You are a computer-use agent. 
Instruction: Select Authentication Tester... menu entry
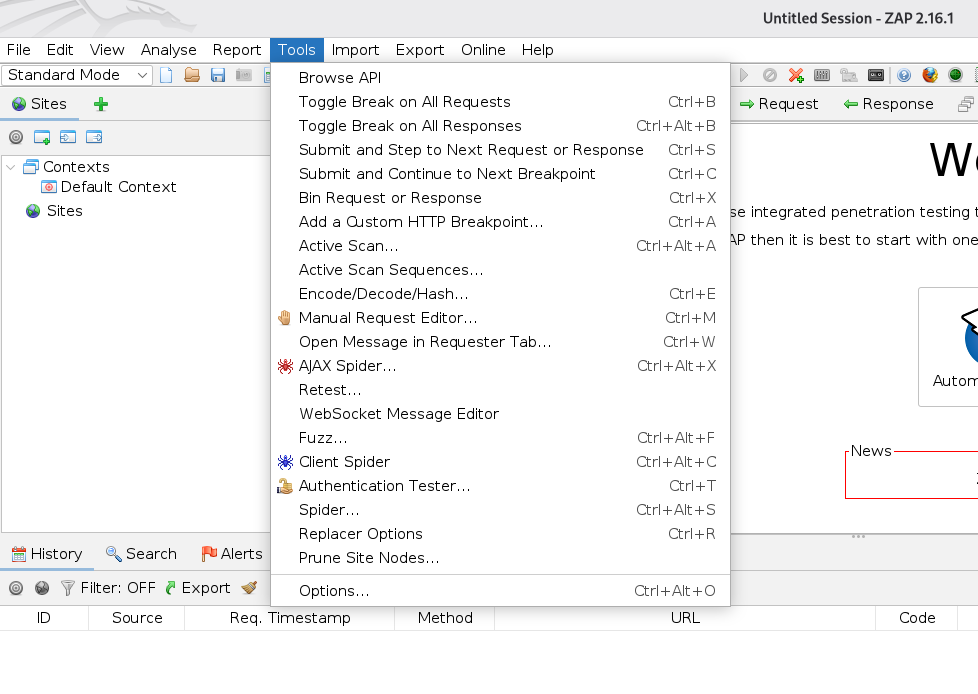500,486
